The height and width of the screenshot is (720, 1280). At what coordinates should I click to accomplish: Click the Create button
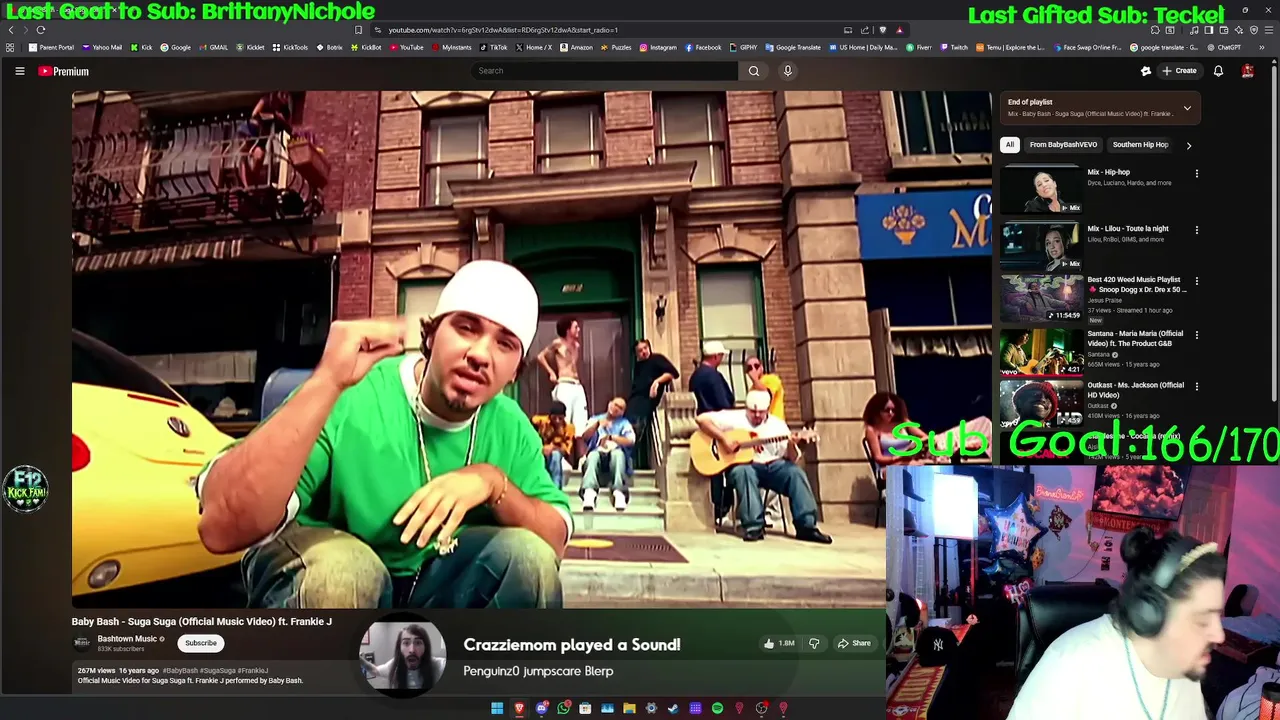pyautogui.click(x=1179, y=71)
